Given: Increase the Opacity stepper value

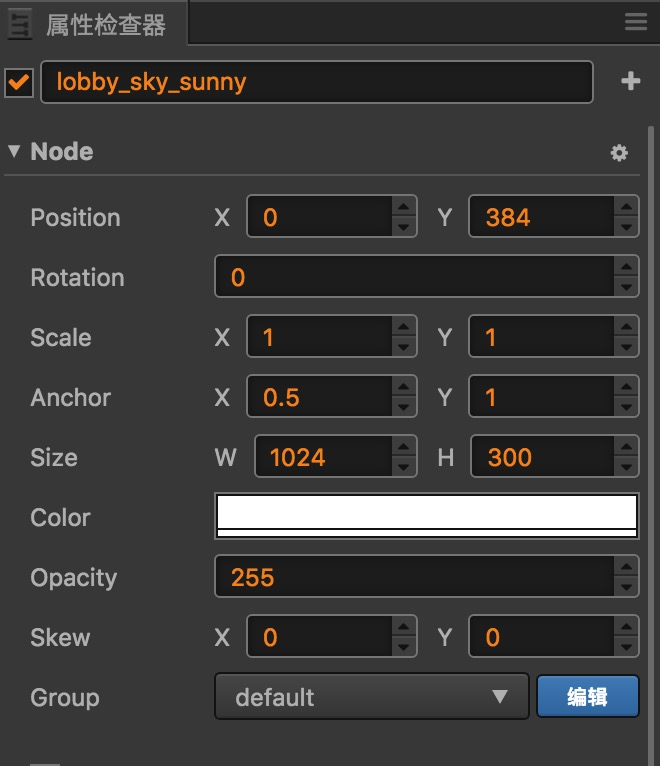Looking at the screenshot, I should 626,568.
